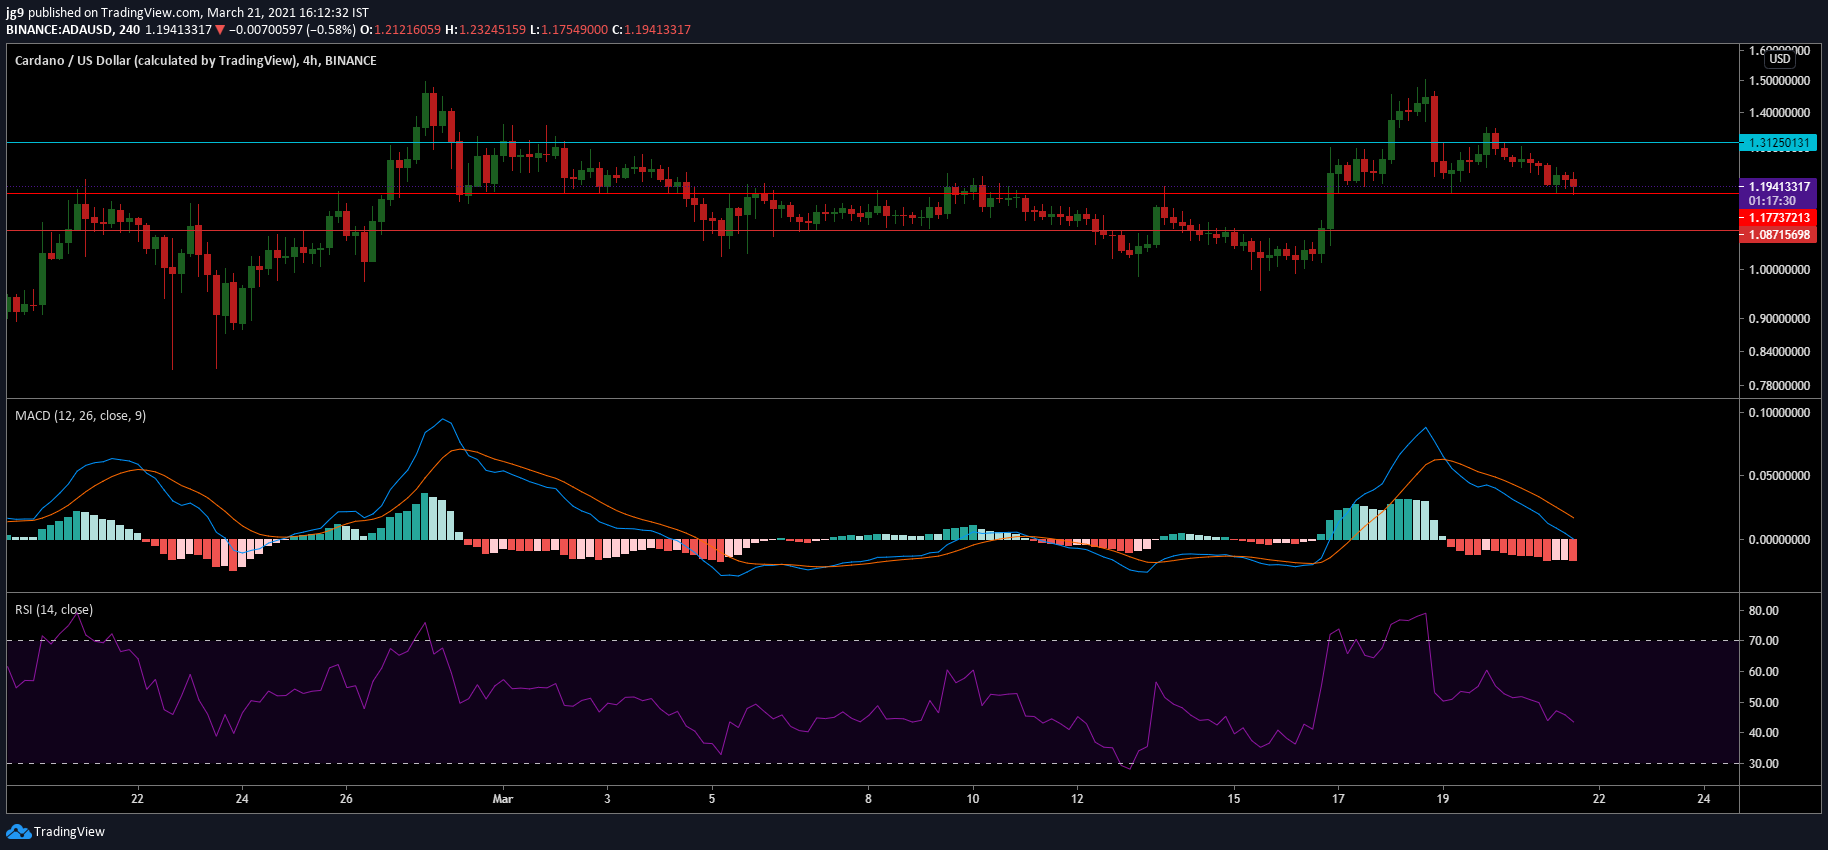
Task: Click the Mar label on time axis
Action: coord(503,799)
